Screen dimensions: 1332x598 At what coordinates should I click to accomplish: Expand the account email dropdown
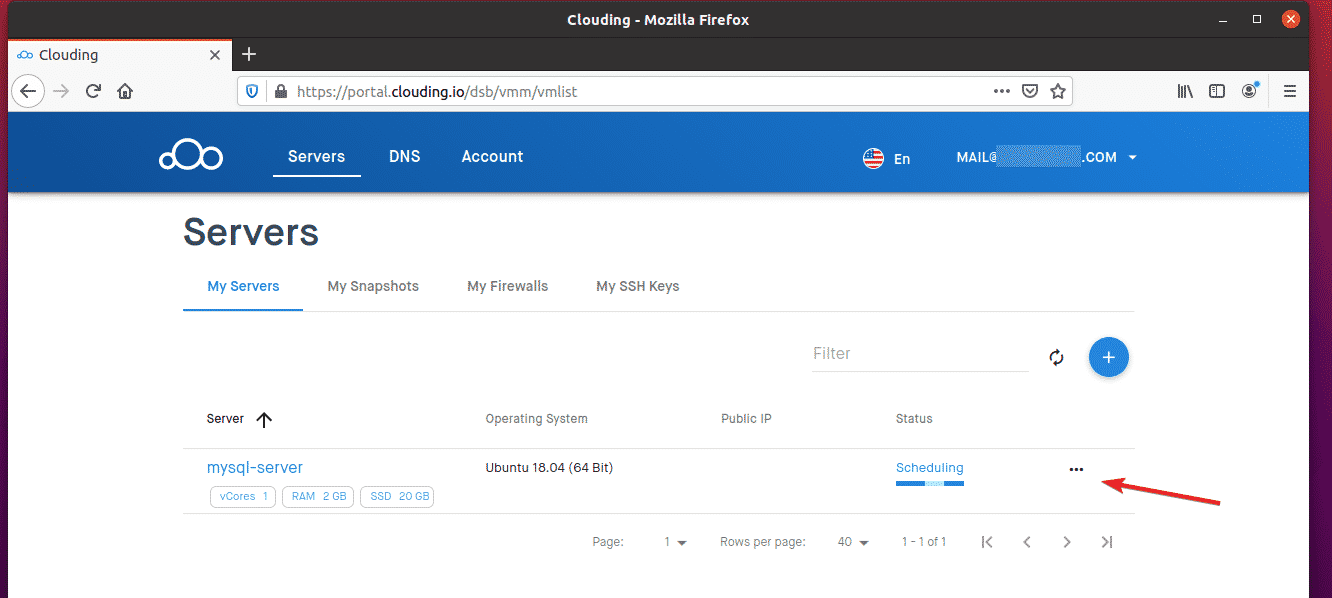coord(1132,158)
